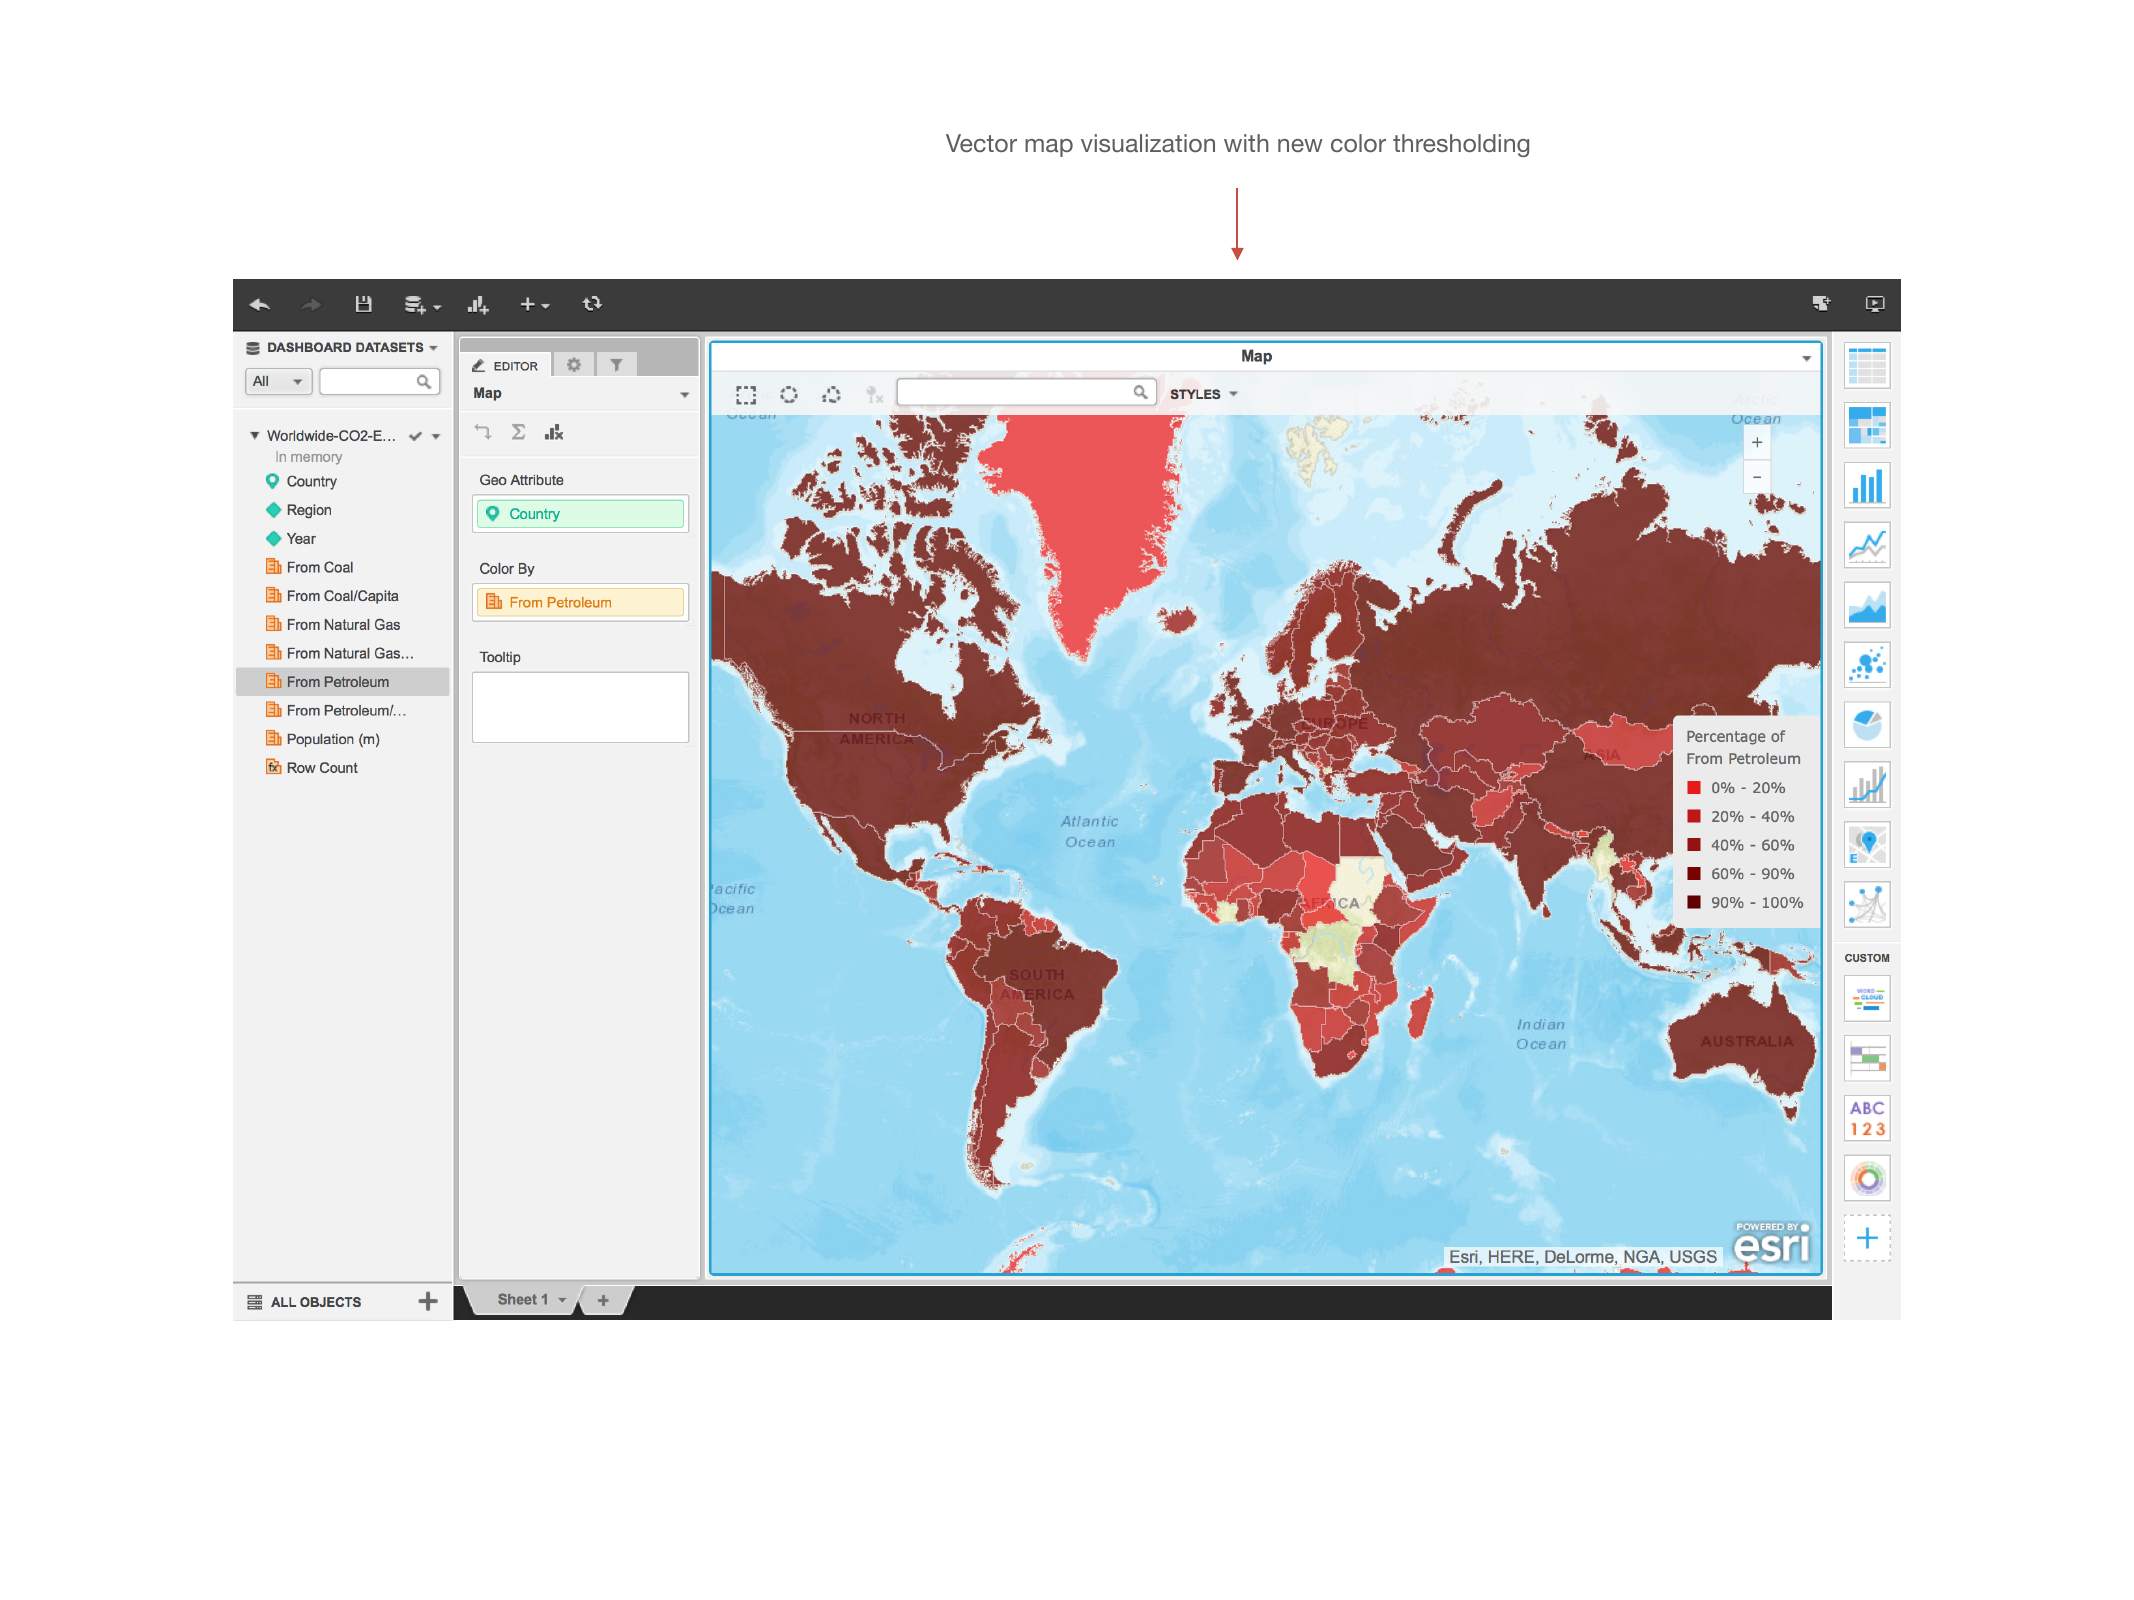Click the rectangle selection tool on map
The height and width of the screenshot is (1600, 2134).
pos(746,394)
